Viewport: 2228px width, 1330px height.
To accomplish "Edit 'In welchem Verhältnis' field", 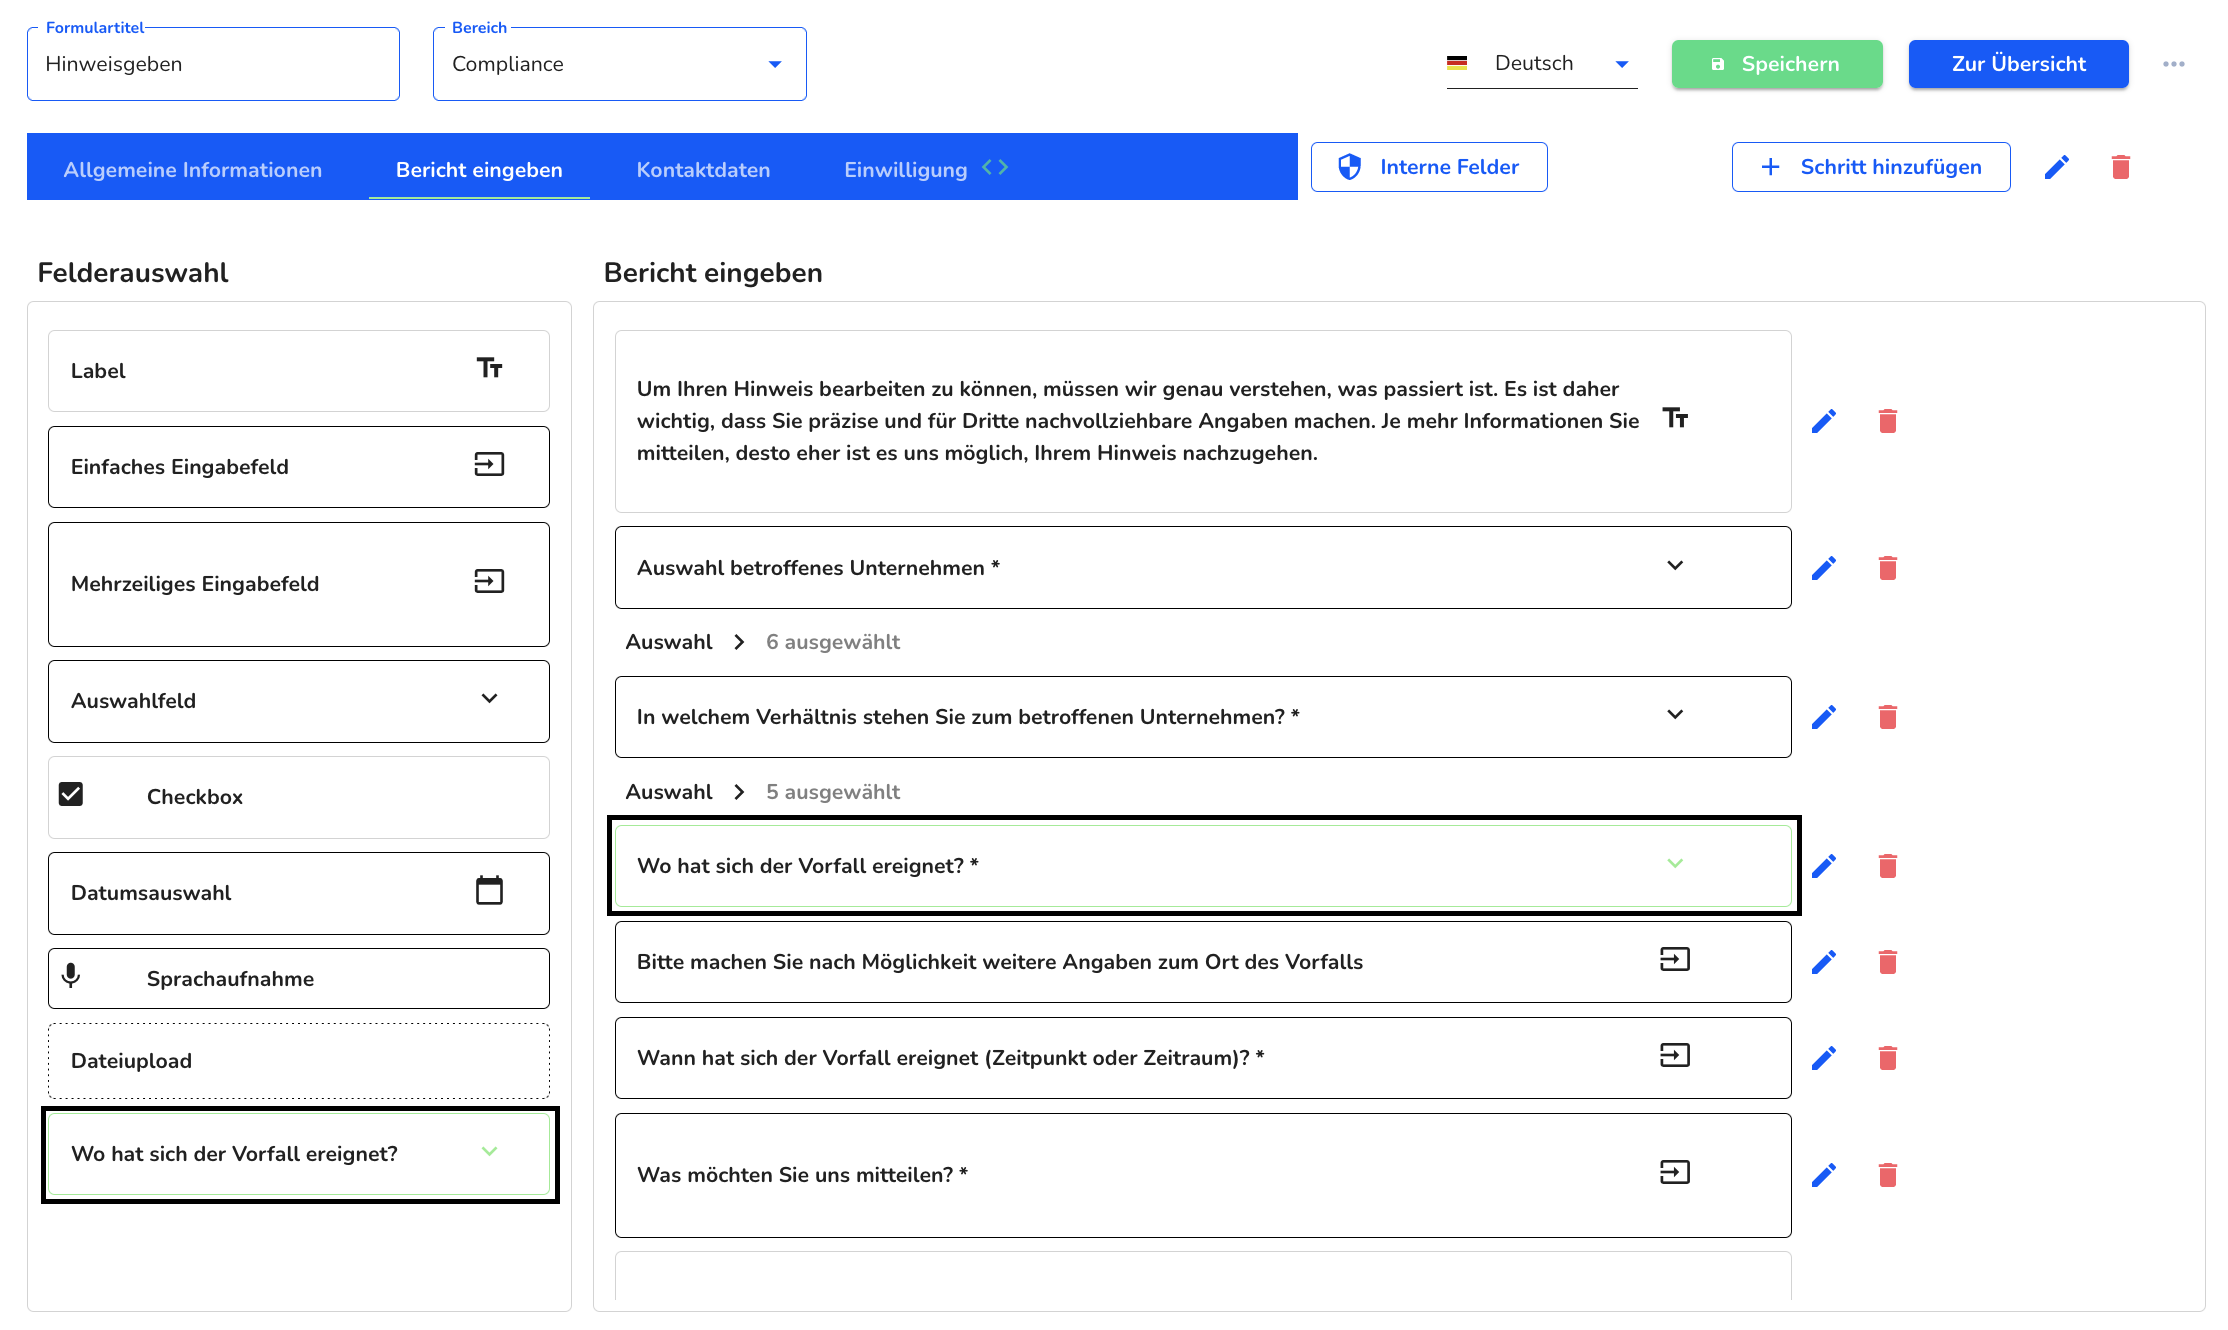I will click(1824, 717).
